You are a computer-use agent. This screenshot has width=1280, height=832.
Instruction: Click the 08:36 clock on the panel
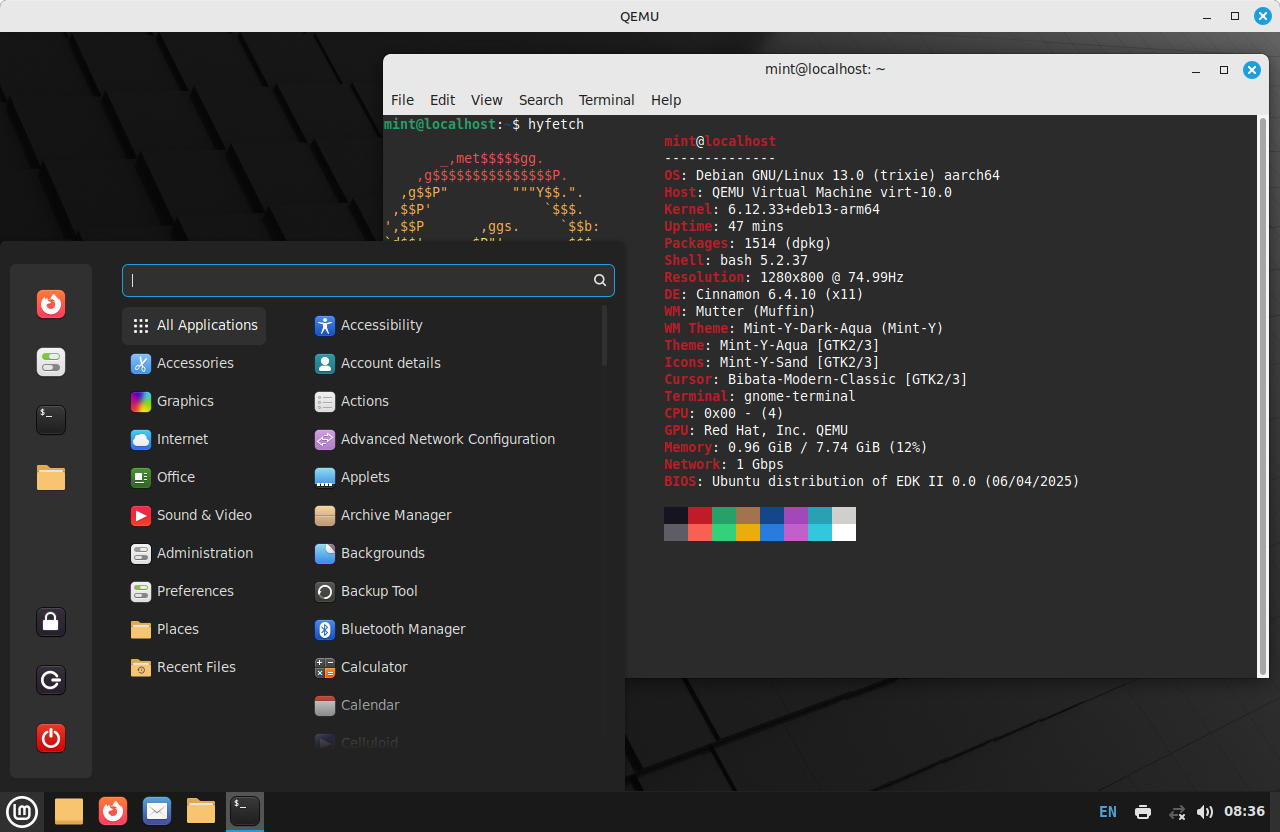pos(1244,812)
